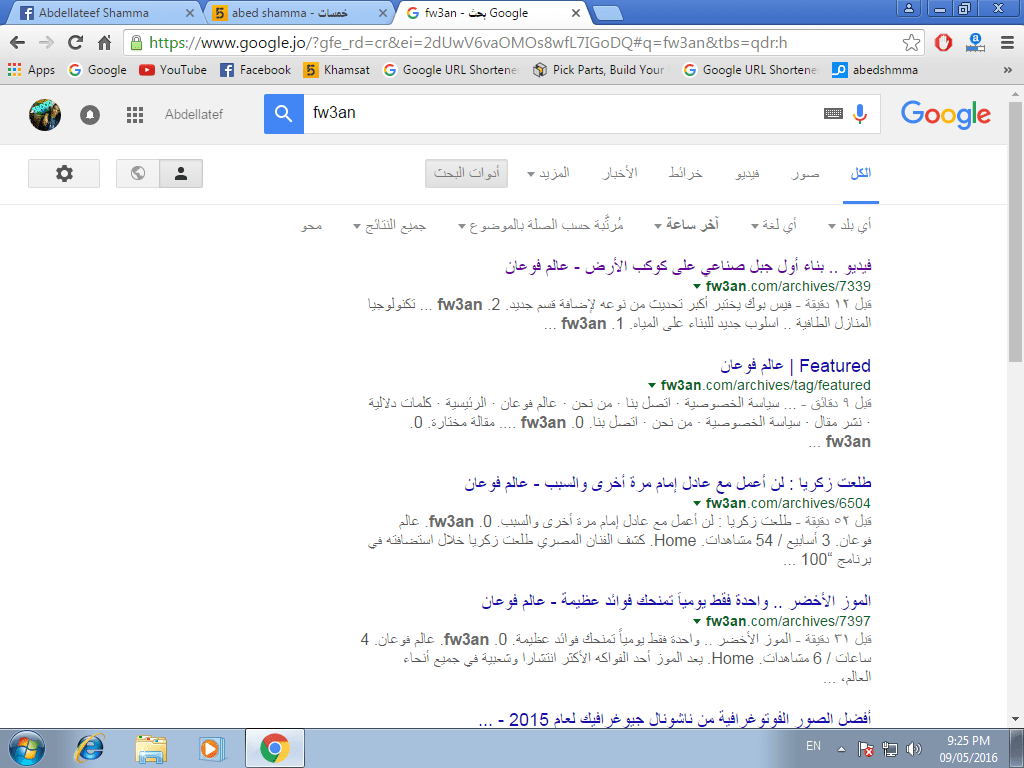Open the browser home page
The image size is (1024, 768).
[104, 43]
